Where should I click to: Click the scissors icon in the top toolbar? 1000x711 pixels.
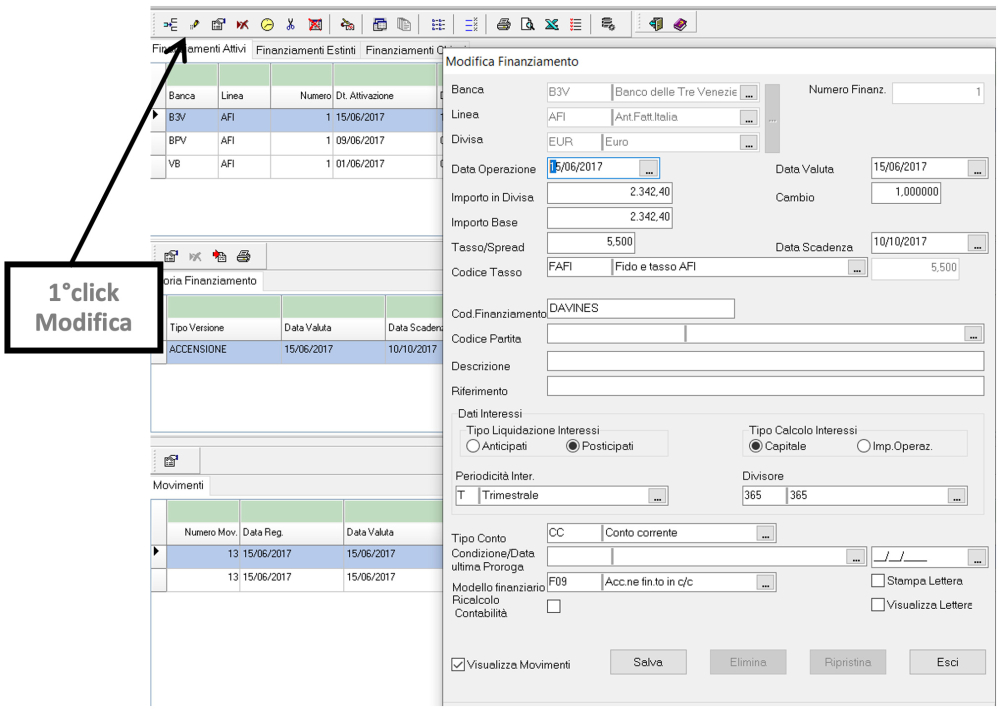point(290,24)
